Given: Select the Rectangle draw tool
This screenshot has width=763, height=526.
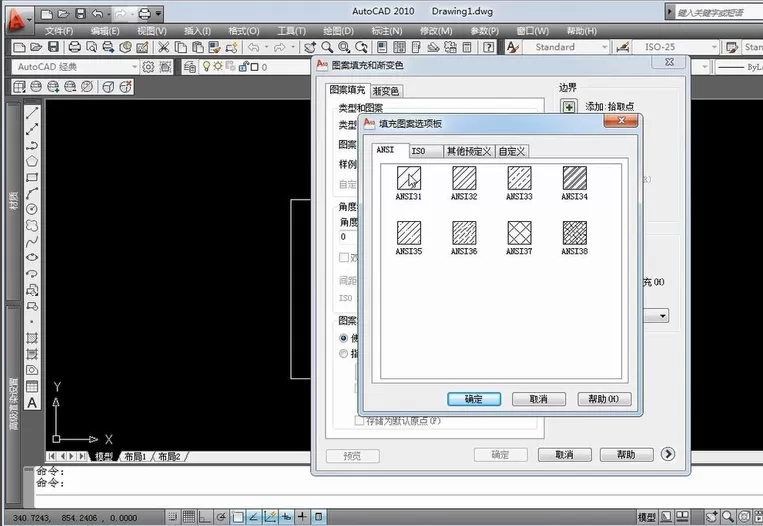Looking at the screenshot, I should (32, 177).
